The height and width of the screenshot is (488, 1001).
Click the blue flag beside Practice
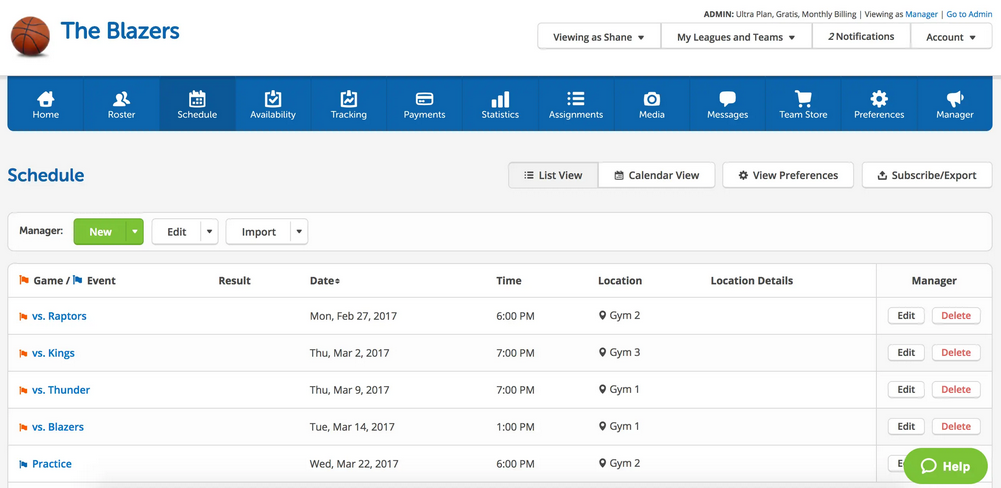23,464
